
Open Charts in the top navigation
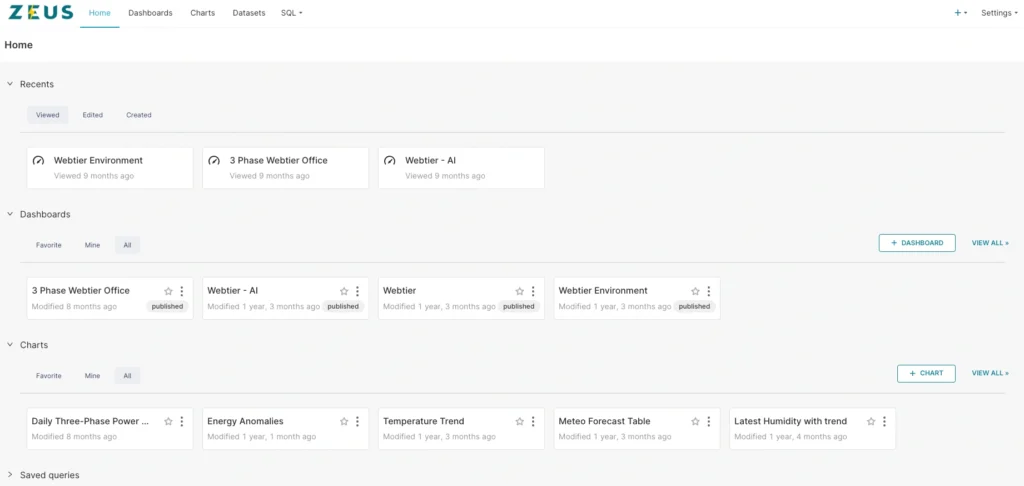pos(202,13)
